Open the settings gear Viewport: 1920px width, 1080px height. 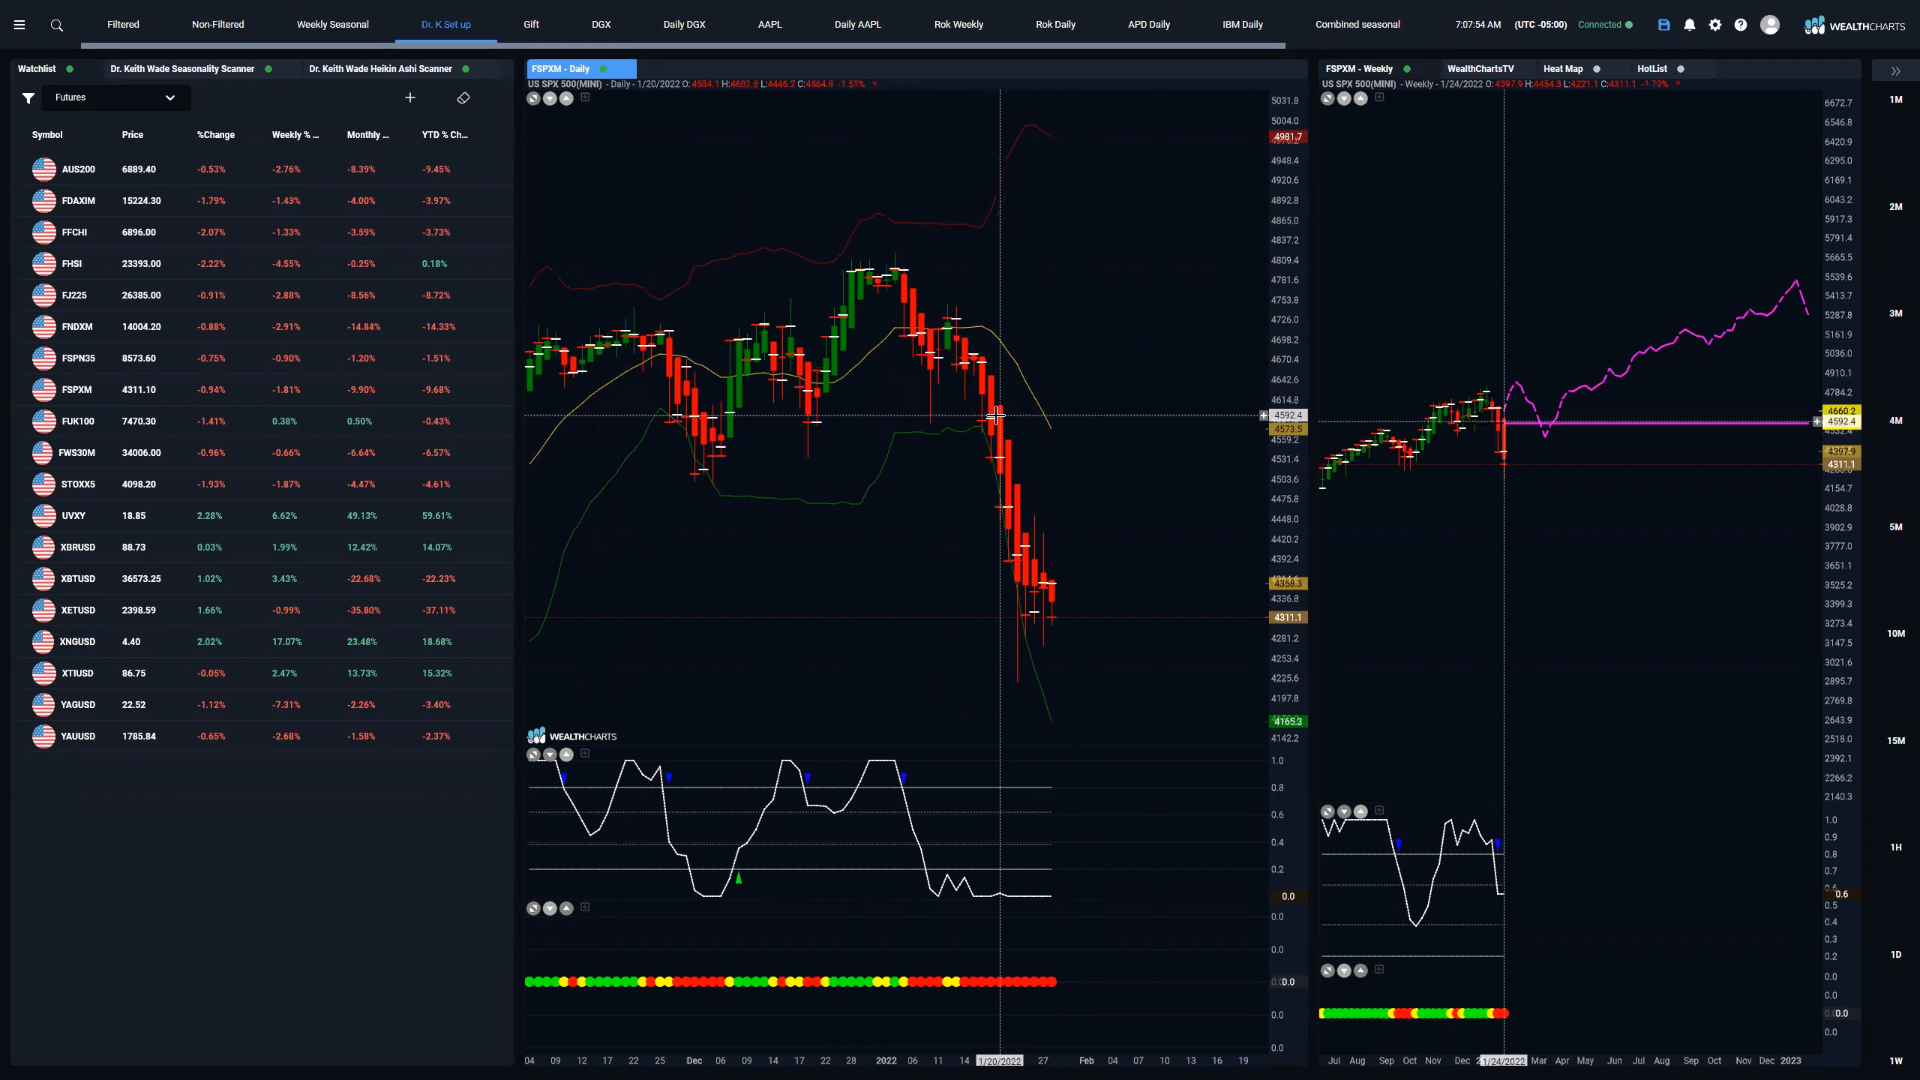coord(1715,25)
